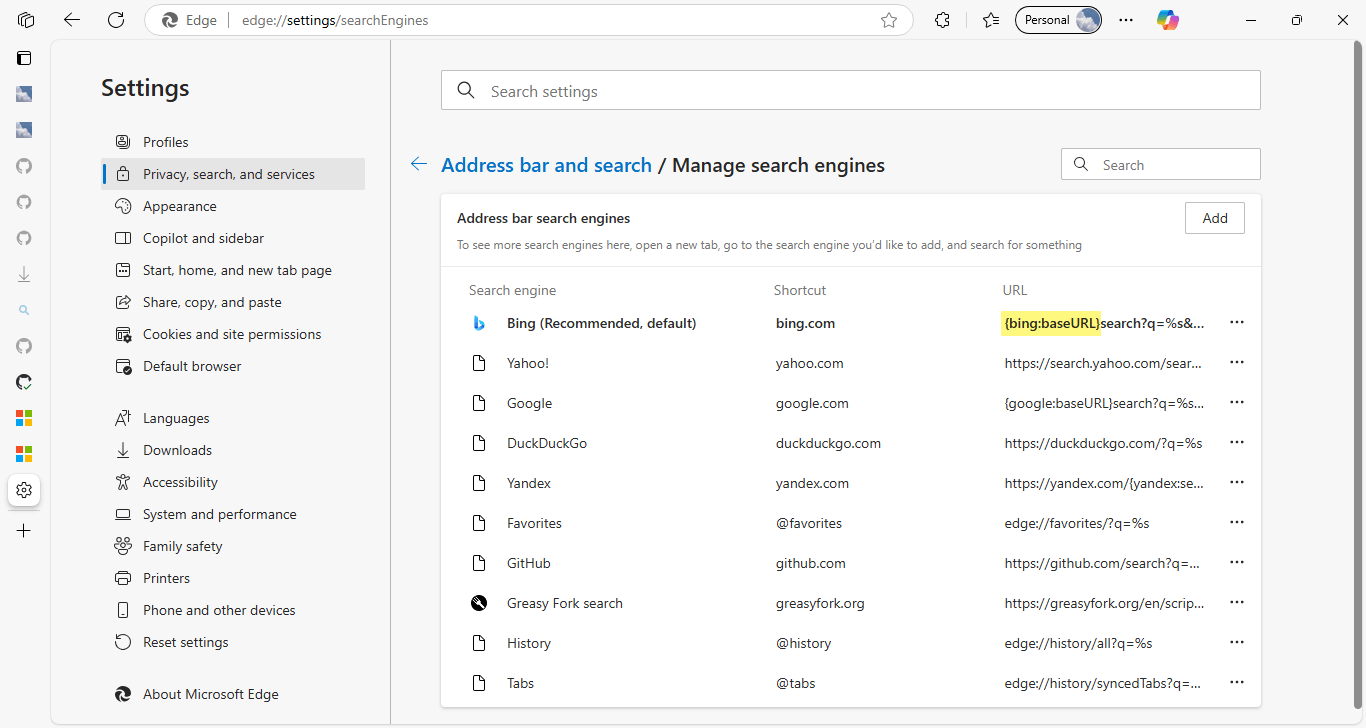
Task: Focus the Search settings field
Action: [x=850, y=91]
